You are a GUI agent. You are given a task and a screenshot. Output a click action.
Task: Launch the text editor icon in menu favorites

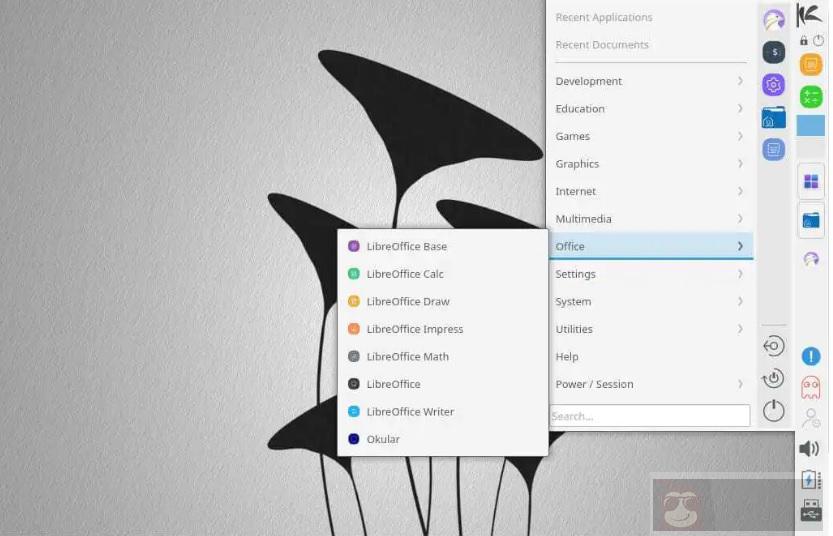click(x=774, y=149)
